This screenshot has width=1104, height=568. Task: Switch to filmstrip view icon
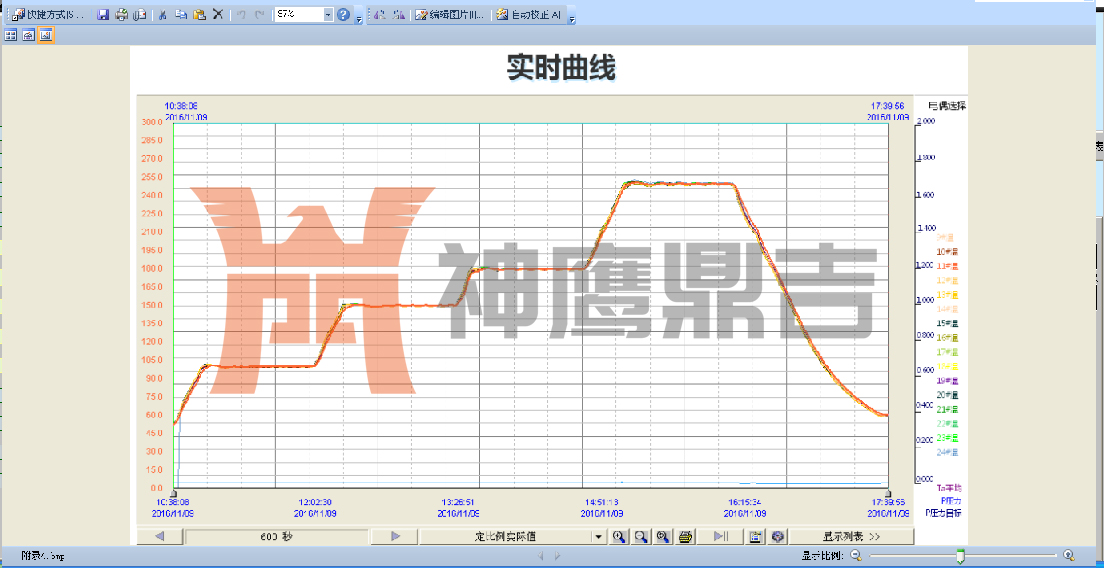point(28,34)
